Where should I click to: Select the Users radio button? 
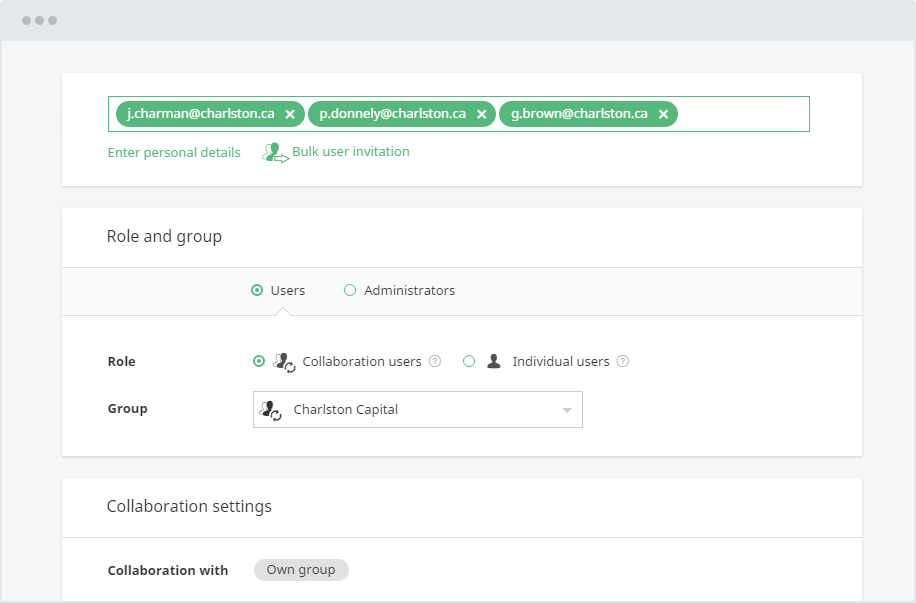tap(257, 291)
